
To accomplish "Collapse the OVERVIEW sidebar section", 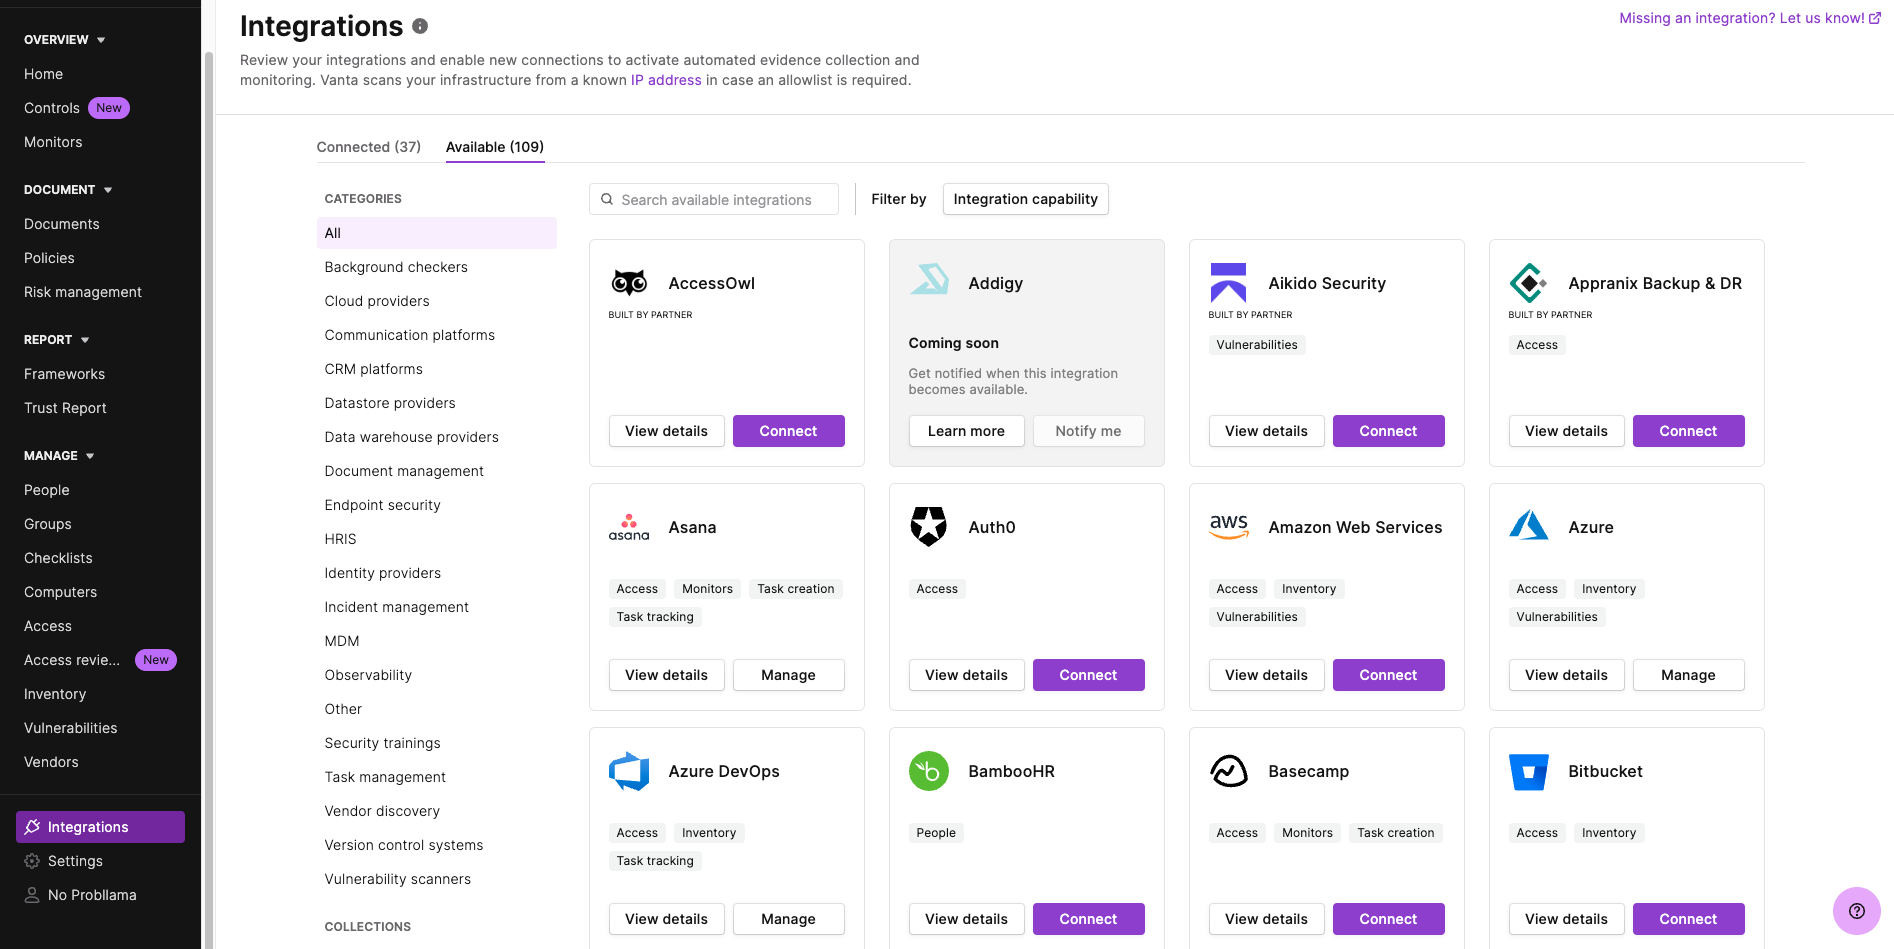I will 65,40.
